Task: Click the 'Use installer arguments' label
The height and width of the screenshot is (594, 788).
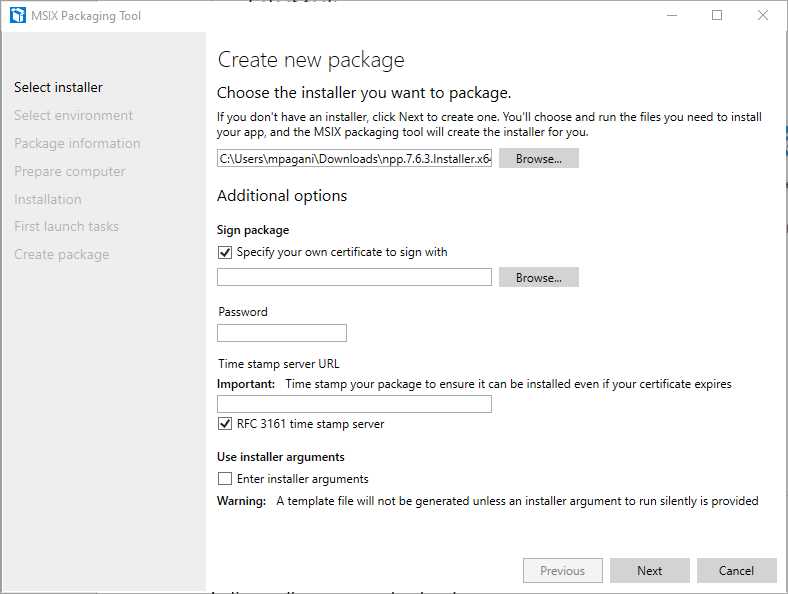Action: tap(280, 457)
